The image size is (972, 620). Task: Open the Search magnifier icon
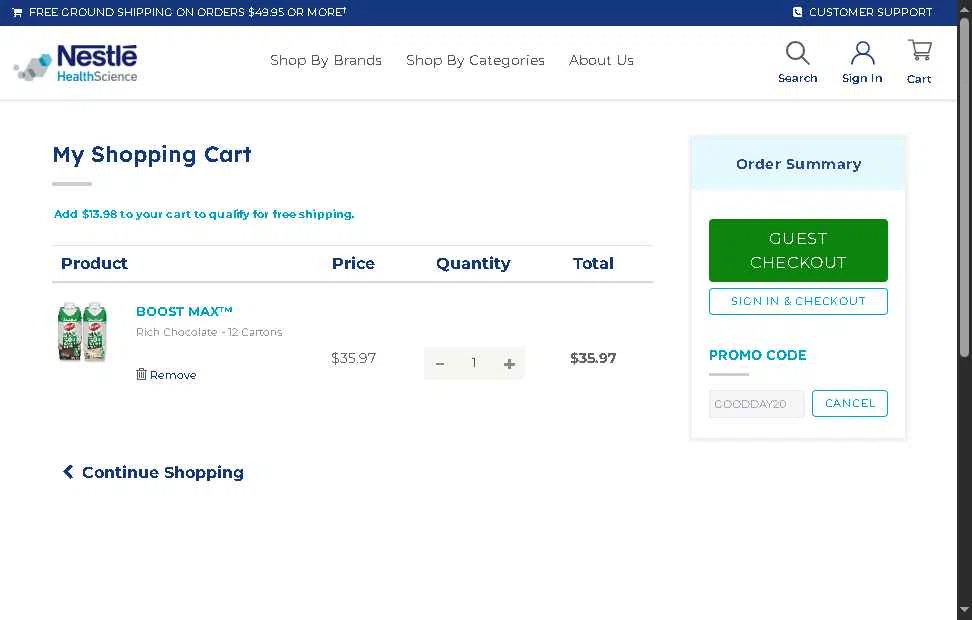click(x=797, y=53)
